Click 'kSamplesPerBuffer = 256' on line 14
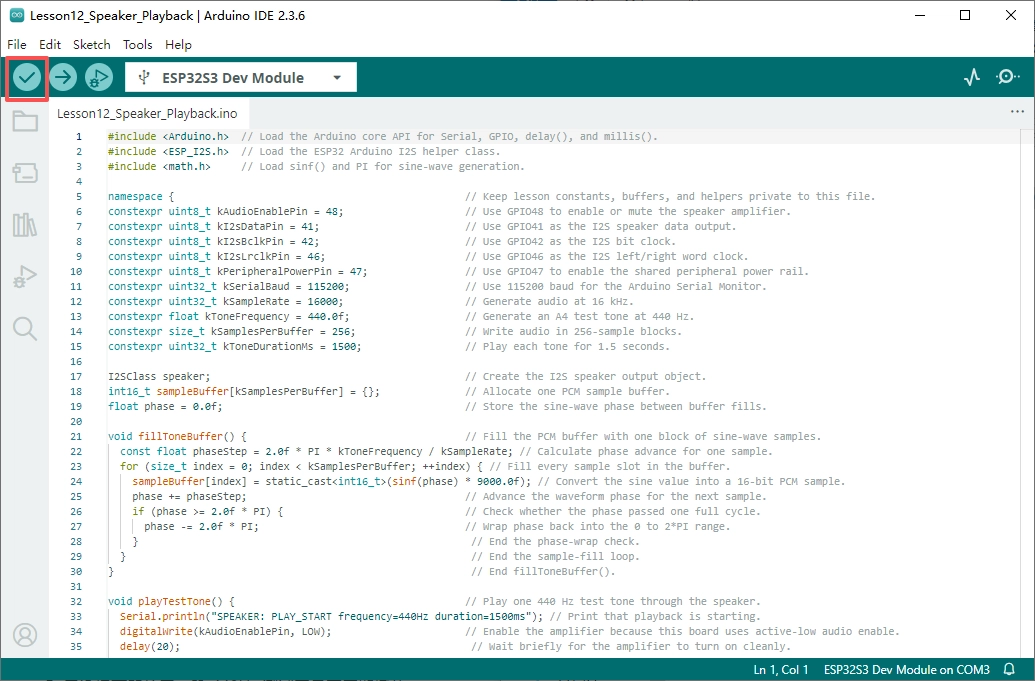The width and height of the screenshot is (1035, 681). point(280,331)
